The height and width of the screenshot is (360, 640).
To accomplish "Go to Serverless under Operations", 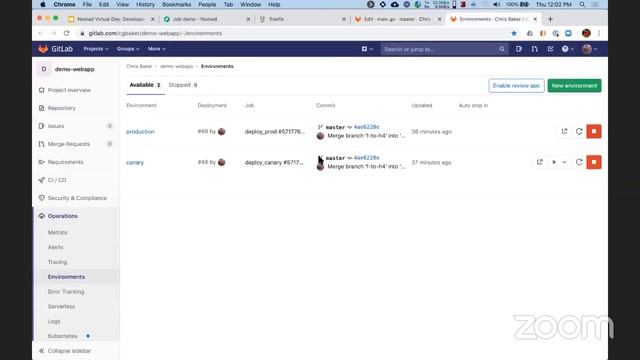I will click(61, 307).
